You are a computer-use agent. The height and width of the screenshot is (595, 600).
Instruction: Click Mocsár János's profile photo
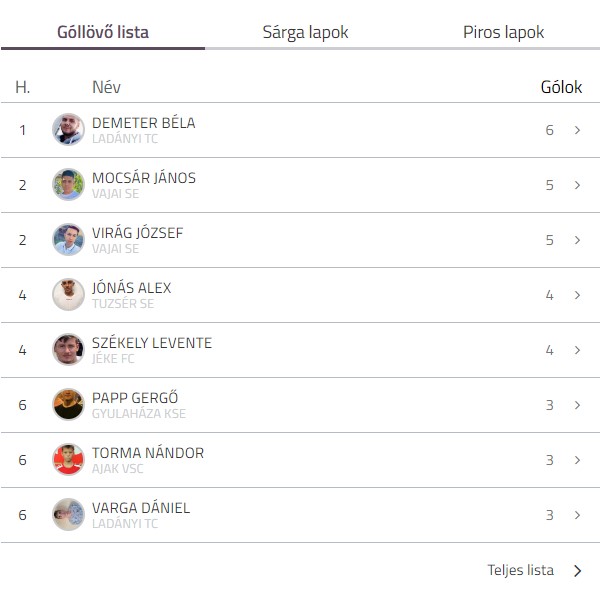68,184
